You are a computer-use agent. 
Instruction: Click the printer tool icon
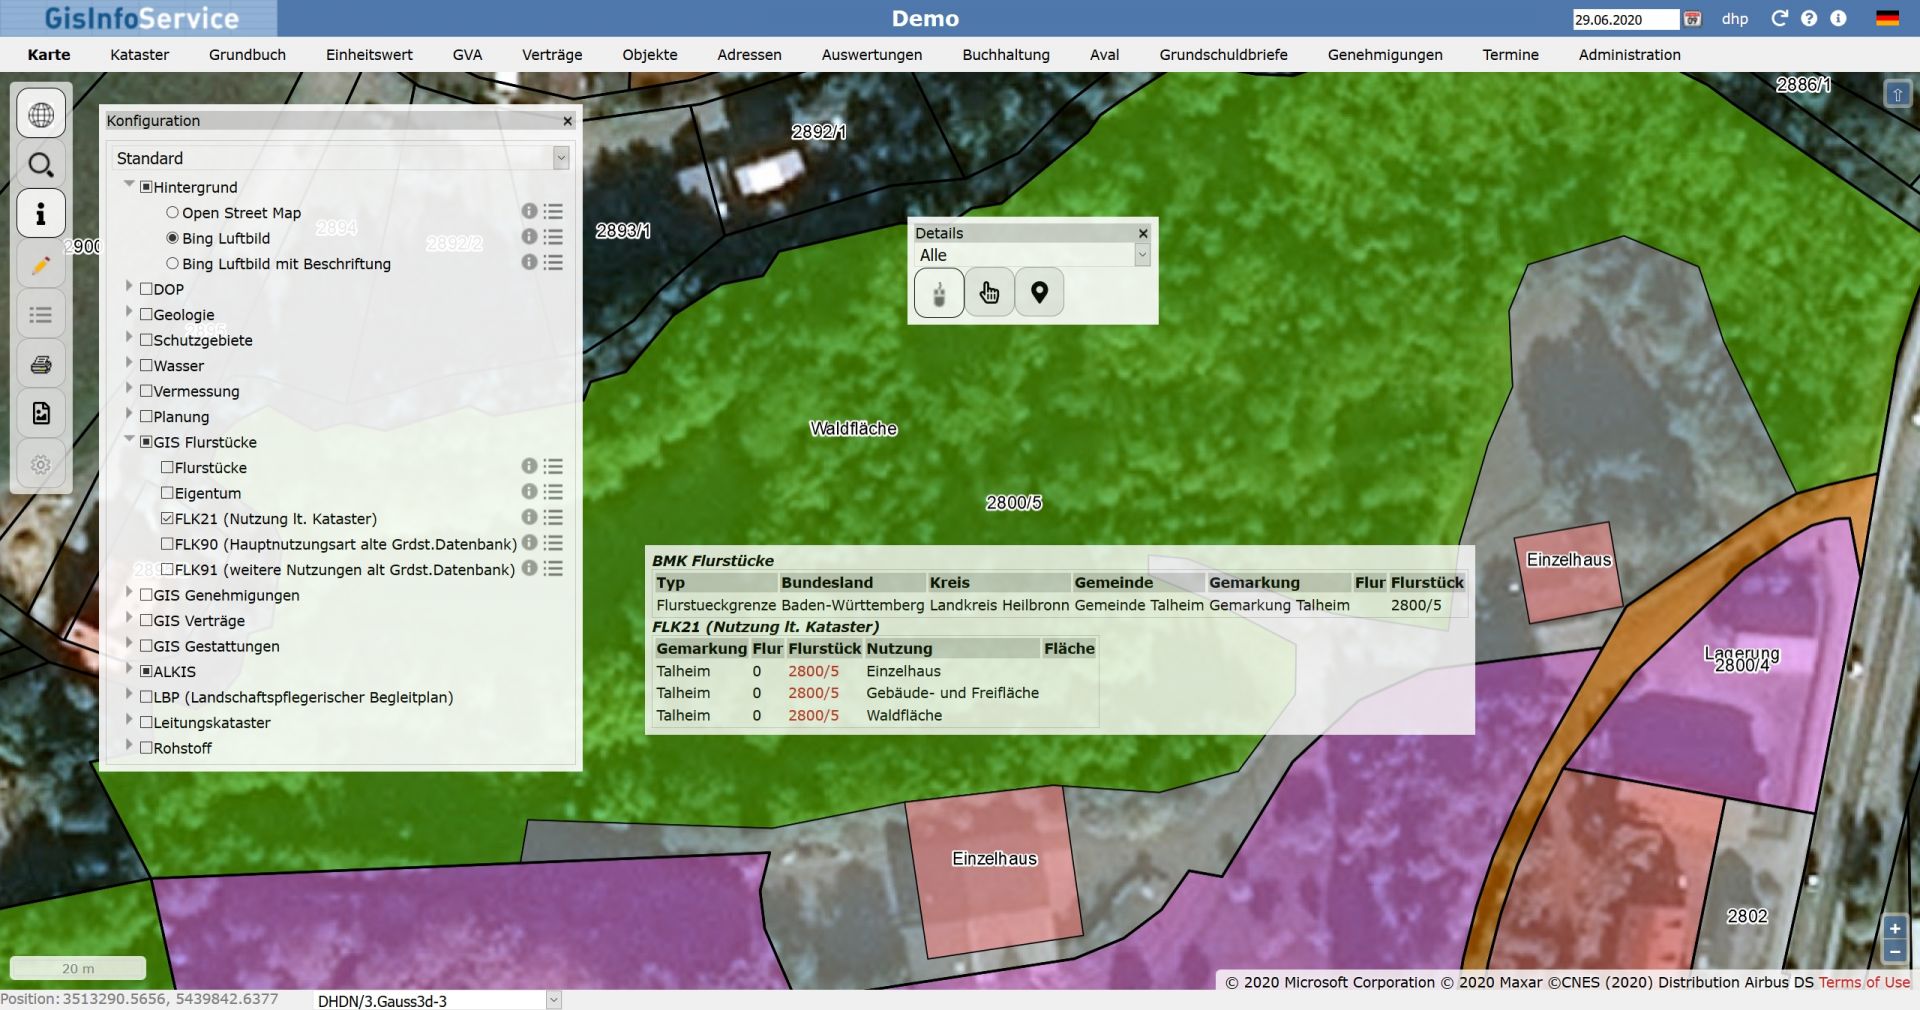pyautogui.click(x=41, y=364)
